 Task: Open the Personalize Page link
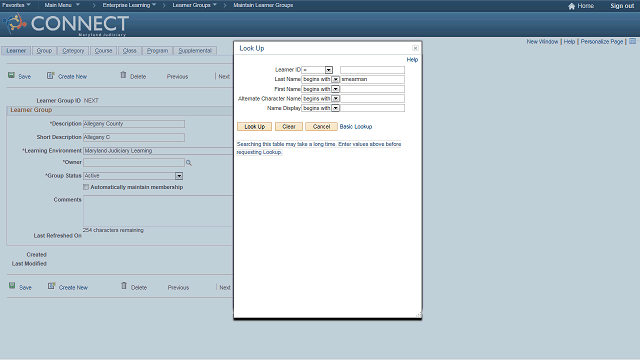tap(602, 42)
